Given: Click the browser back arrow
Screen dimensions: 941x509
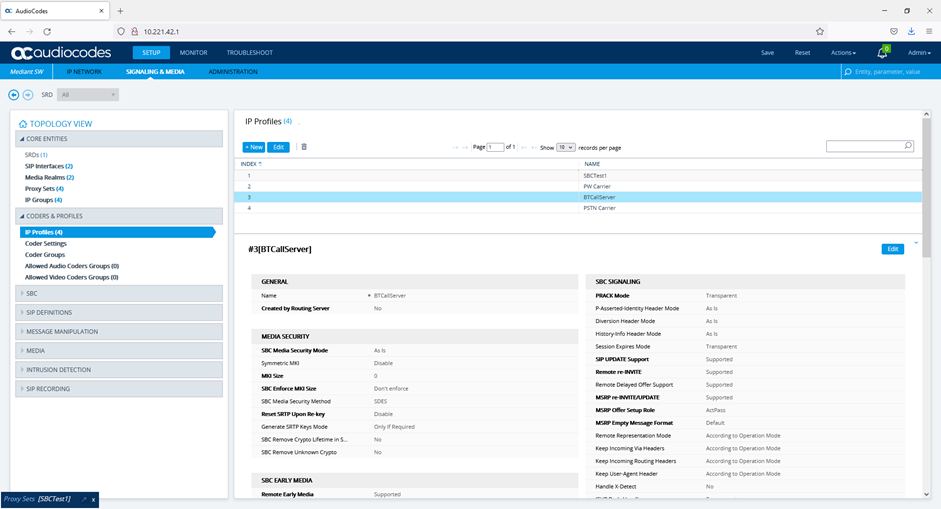Looking at the screenshot, I should 12,31.
